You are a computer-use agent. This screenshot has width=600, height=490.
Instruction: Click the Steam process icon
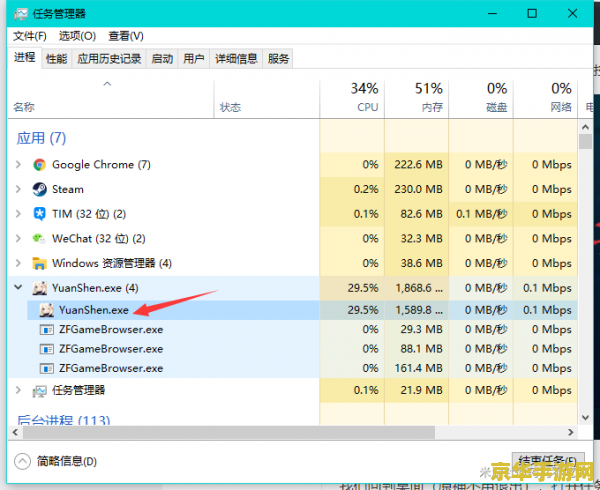39,189
